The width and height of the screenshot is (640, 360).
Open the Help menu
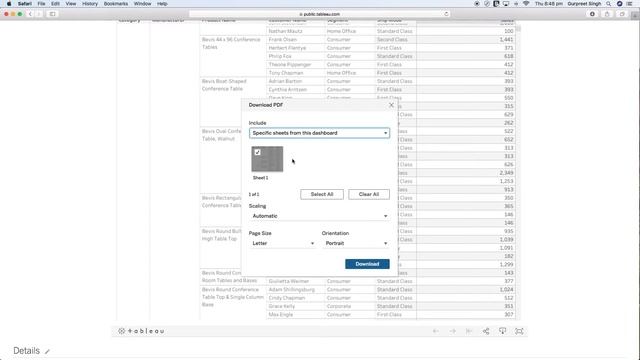[162, 4]
